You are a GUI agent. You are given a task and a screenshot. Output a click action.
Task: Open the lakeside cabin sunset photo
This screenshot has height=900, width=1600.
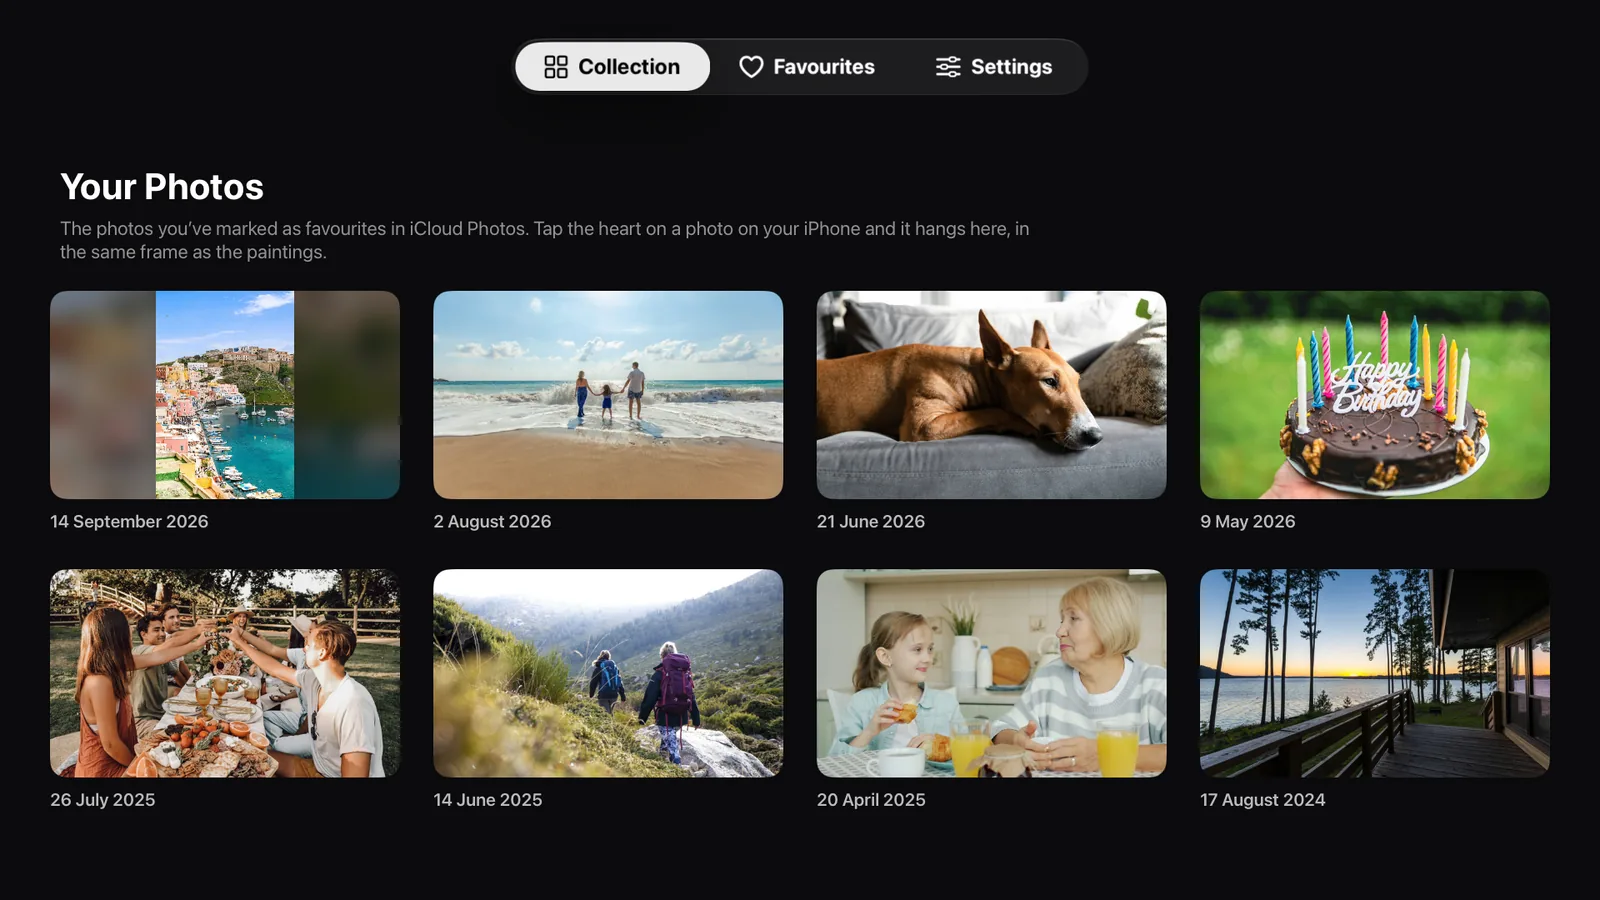[1375, 673]
